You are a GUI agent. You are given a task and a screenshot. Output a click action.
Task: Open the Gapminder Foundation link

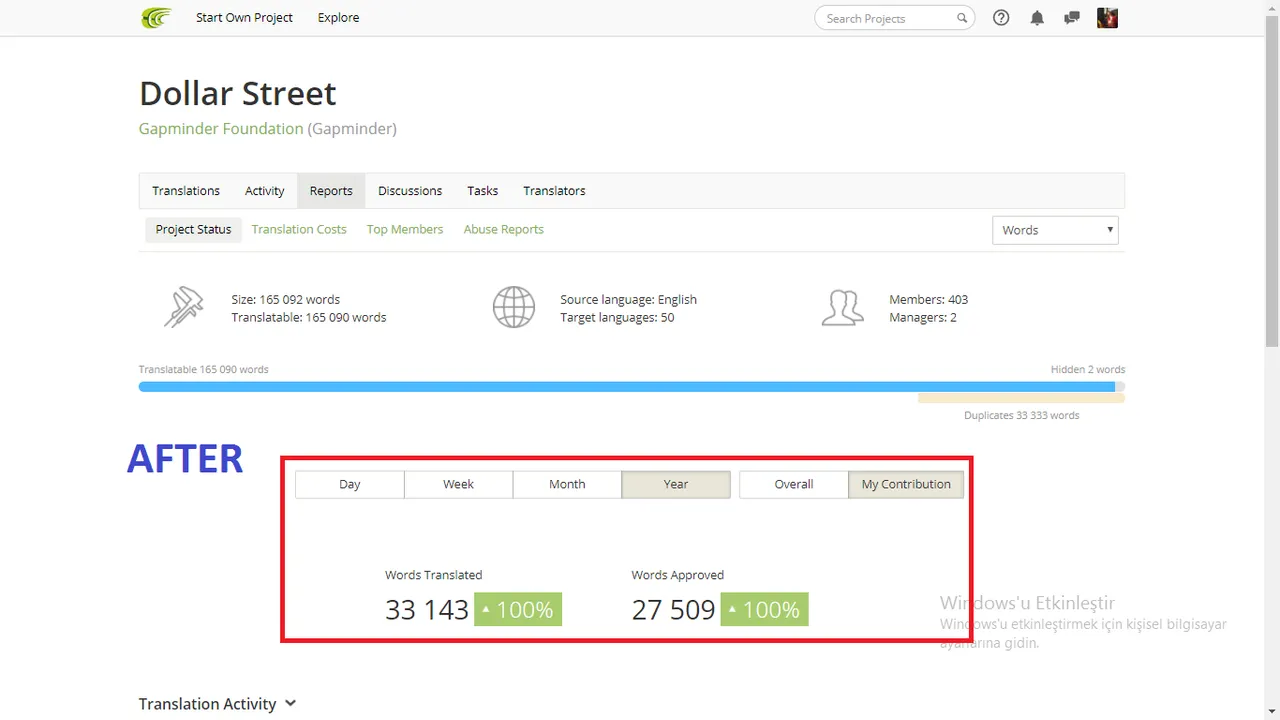pyautogui.click(x=221, y=129)
